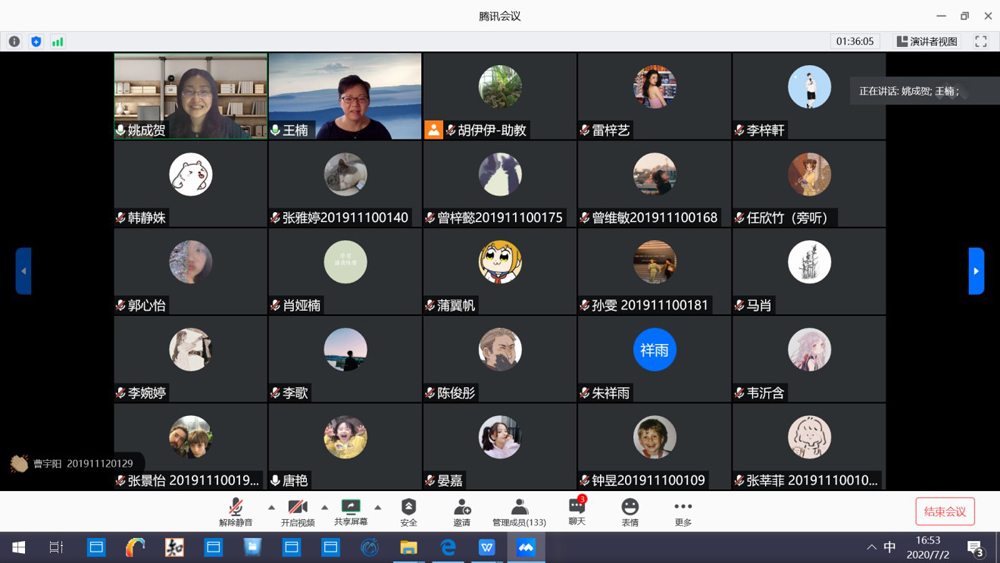Open the Security (安全) shield icon
This screenshot has width=1000, height=563.
408,511
